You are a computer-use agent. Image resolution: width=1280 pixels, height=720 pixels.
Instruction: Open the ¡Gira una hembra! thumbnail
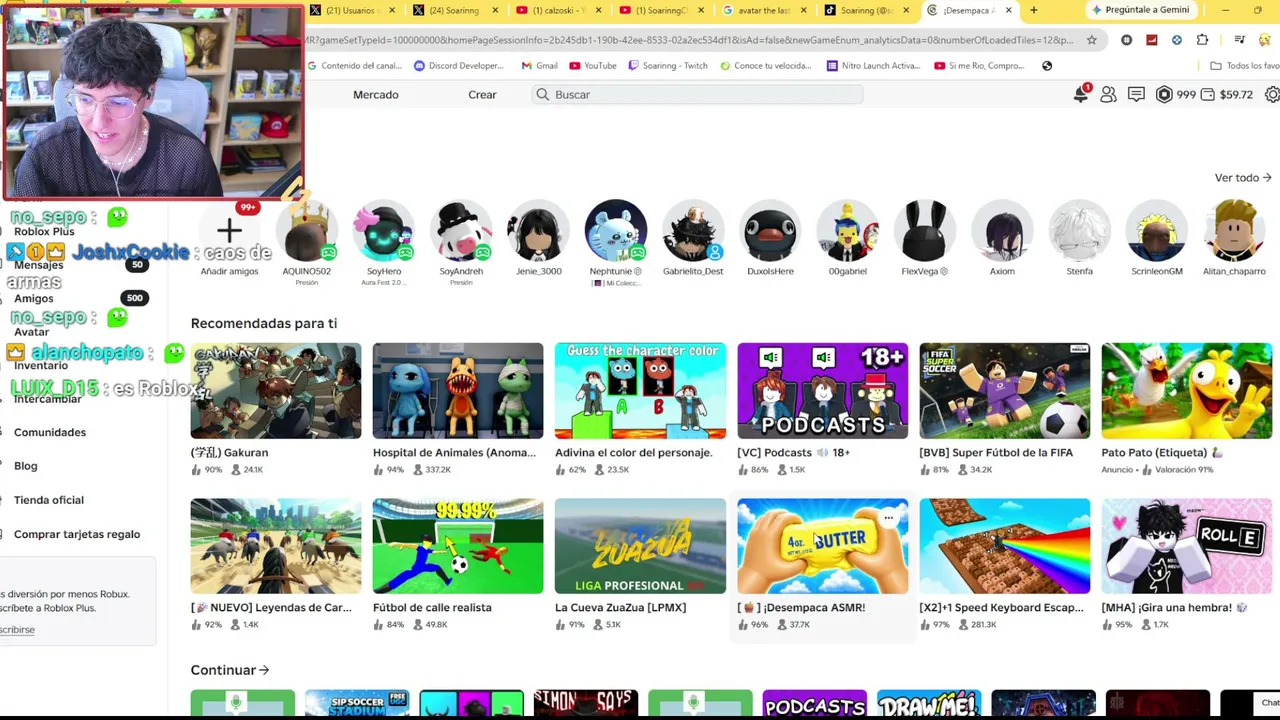(x=1187, y=546)
